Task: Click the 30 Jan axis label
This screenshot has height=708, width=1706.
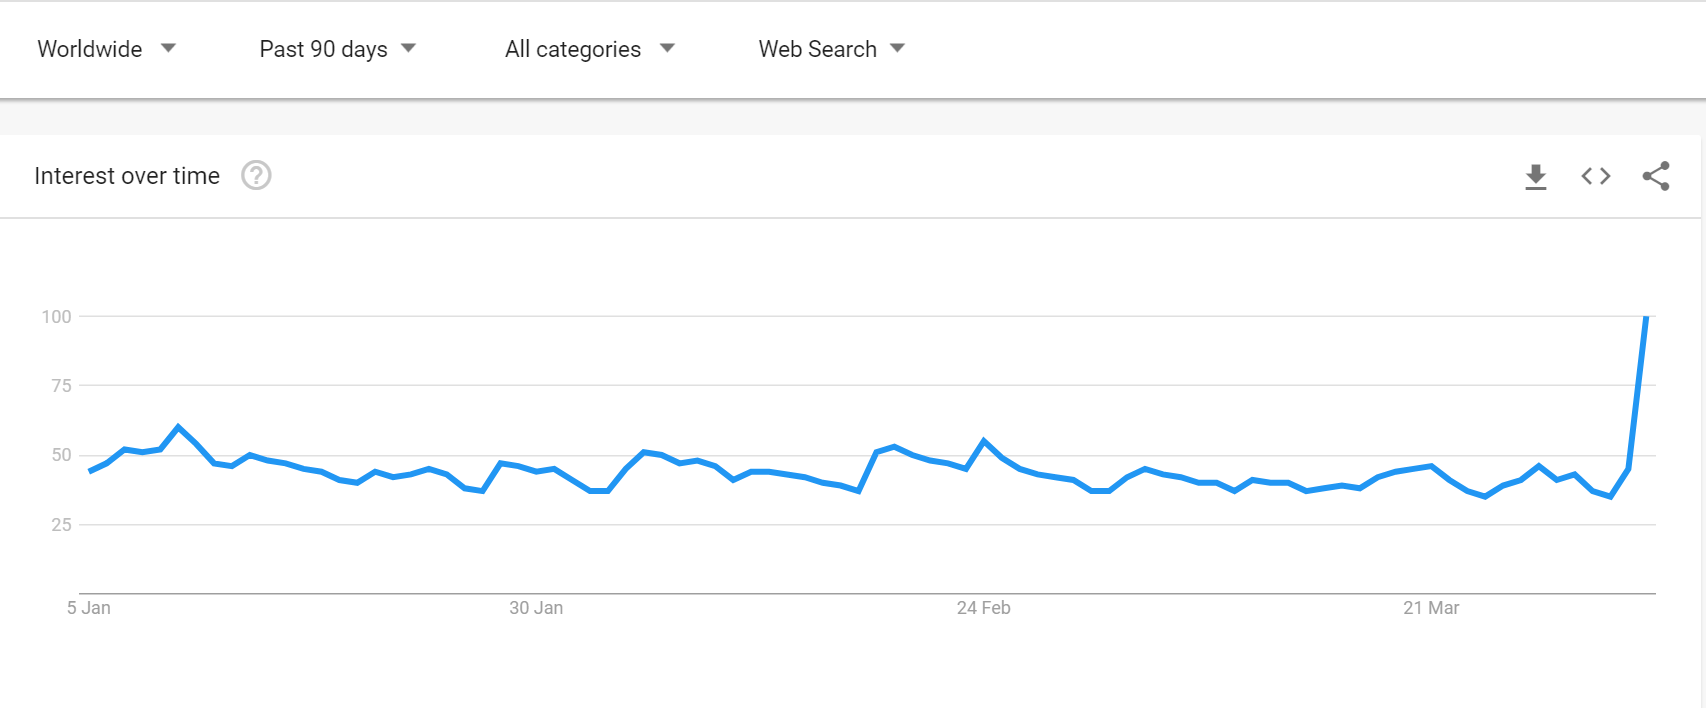Action: pos(536,608)
